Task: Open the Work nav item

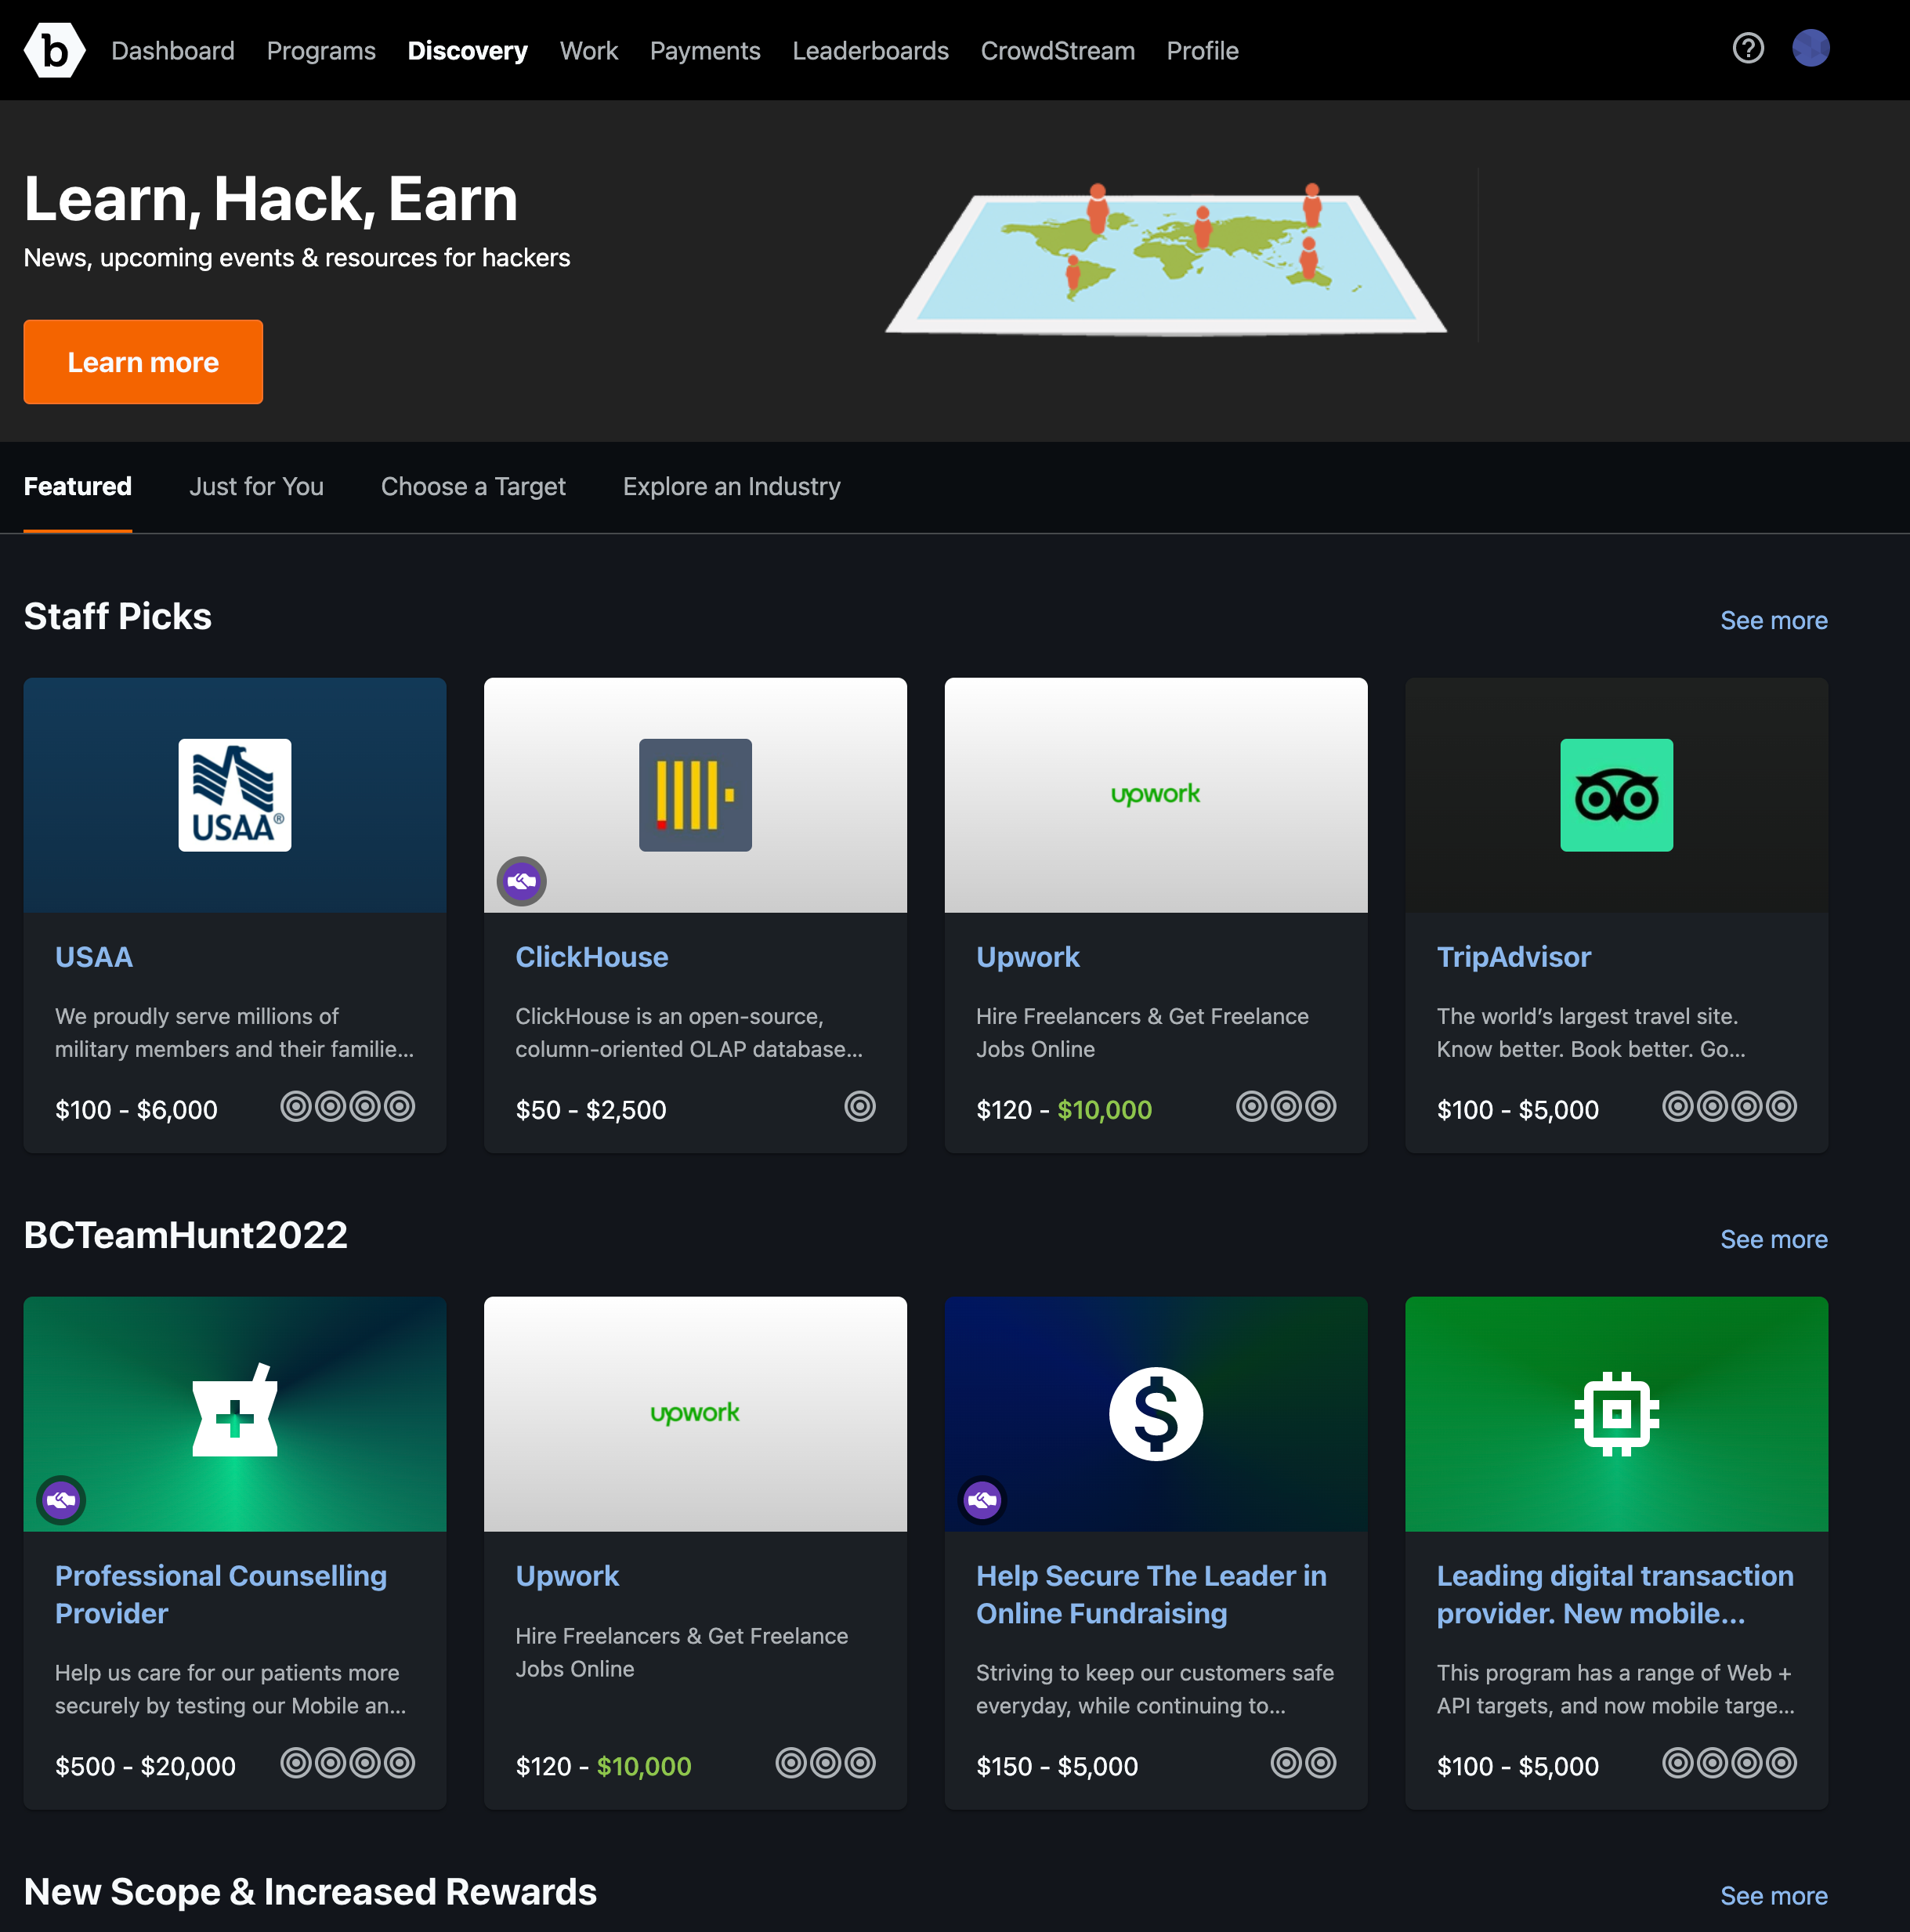Action: tap(589, 50)
